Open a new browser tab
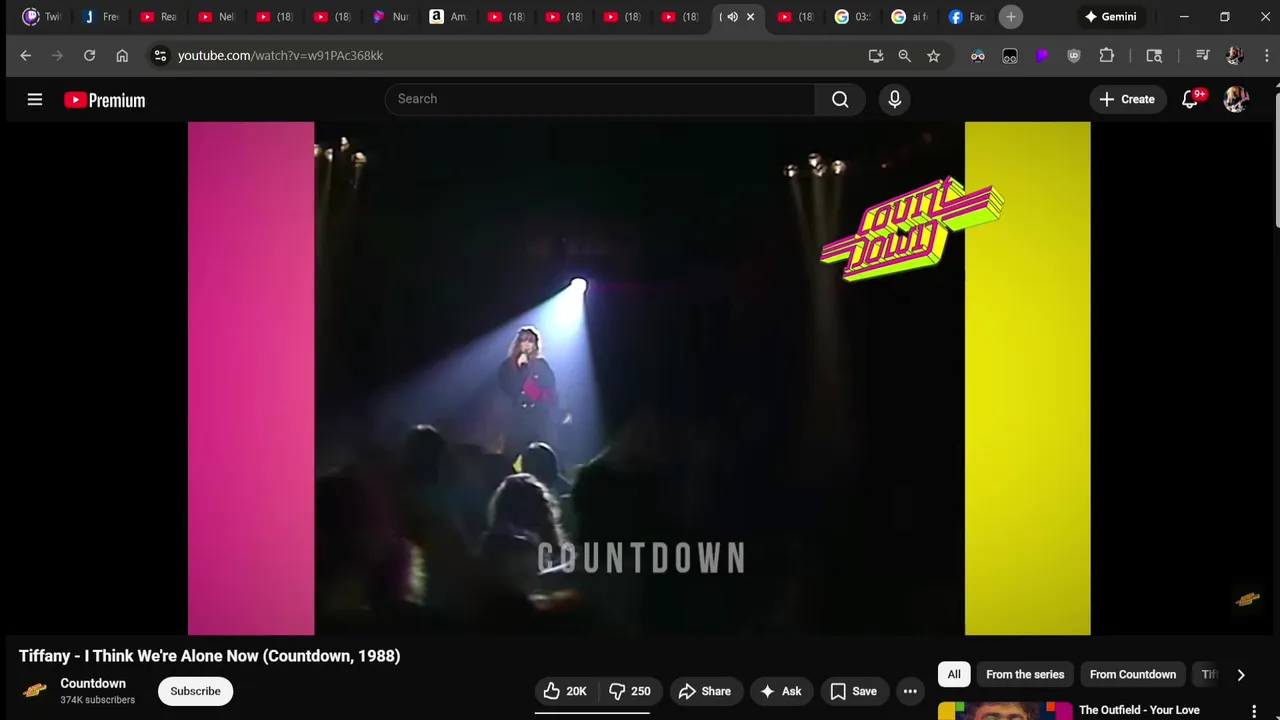 click(x=1011, y=17)
